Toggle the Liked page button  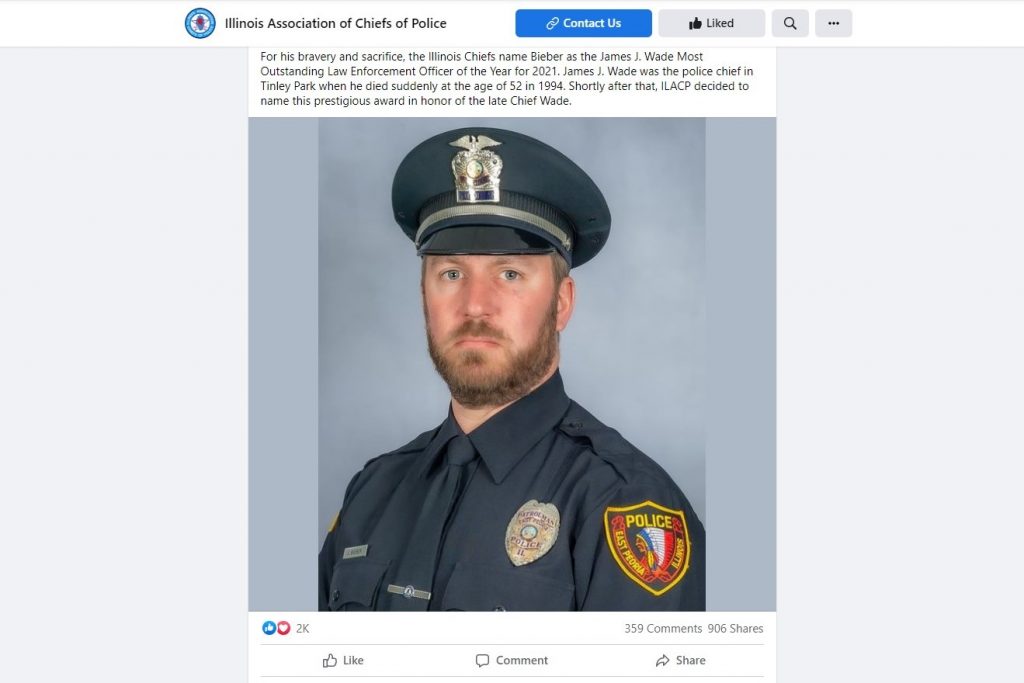click(711, 24)
